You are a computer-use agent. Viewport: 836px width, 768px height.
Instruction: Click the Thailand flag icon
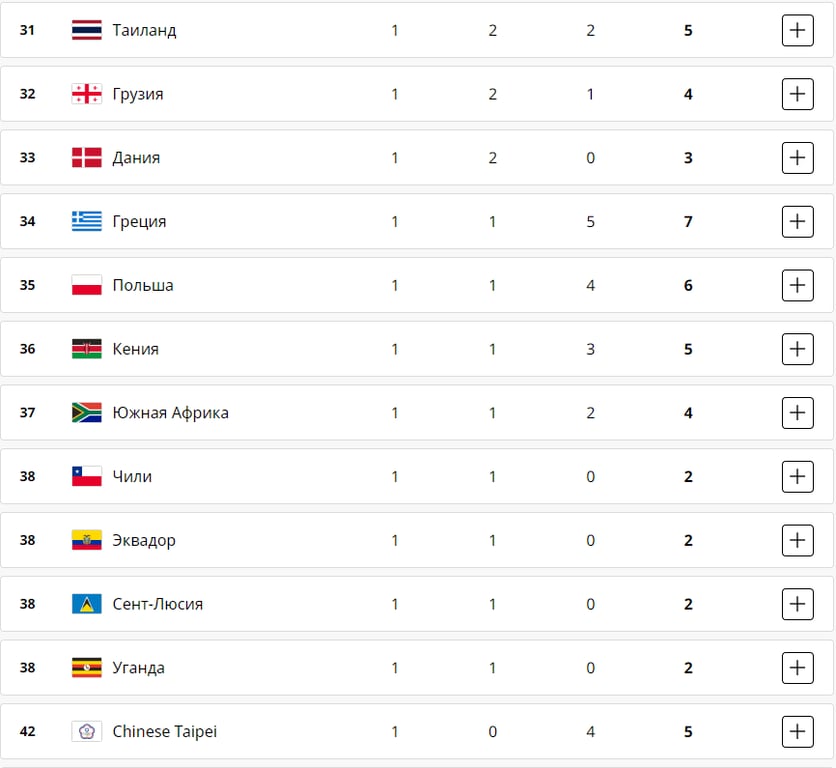tap(87, 30)
